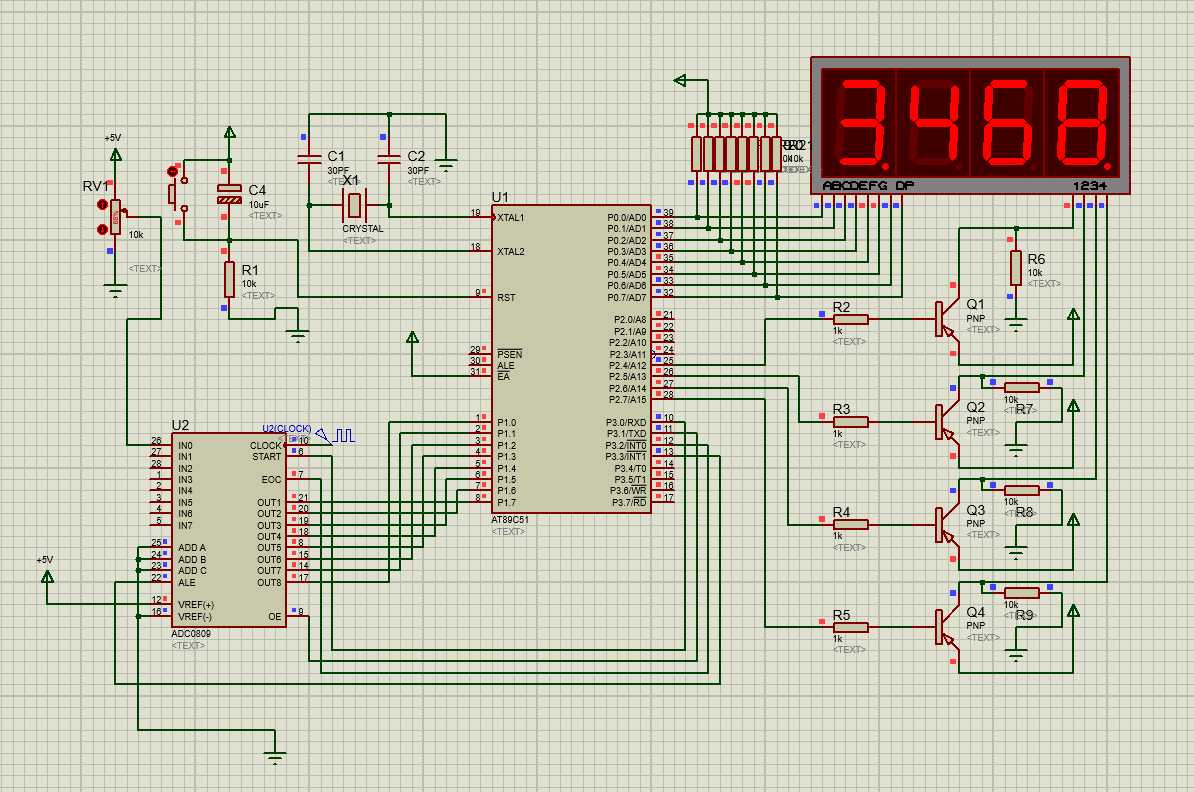
Task: Select the RV1 potentiometer body
Action: point(116,216)
